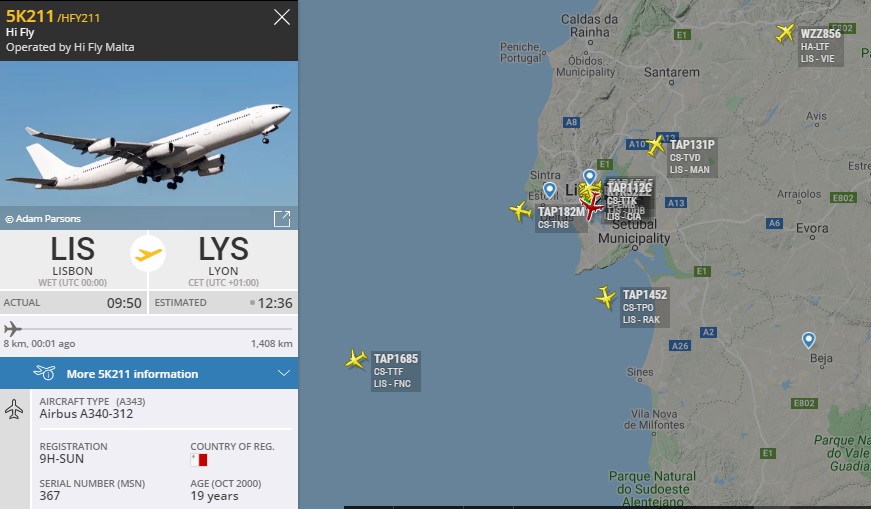The width and height of the screenshot is (871, 509).
Task: Click the LIS departure airport code
Action: coord(73,249)
